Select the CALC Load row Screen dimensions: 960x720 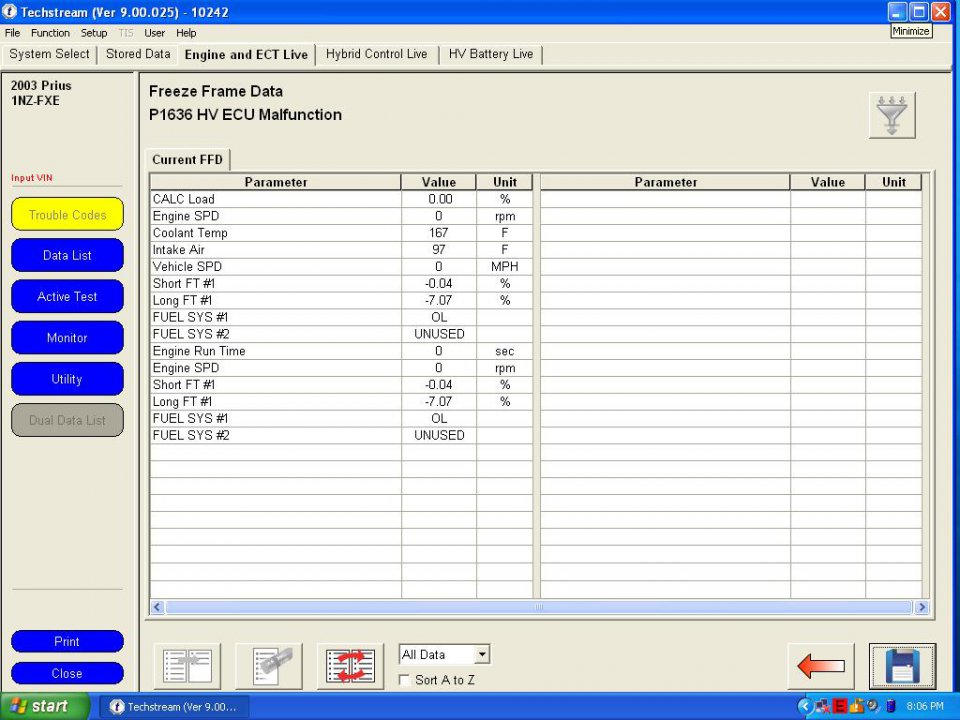(x=341, y=199)
